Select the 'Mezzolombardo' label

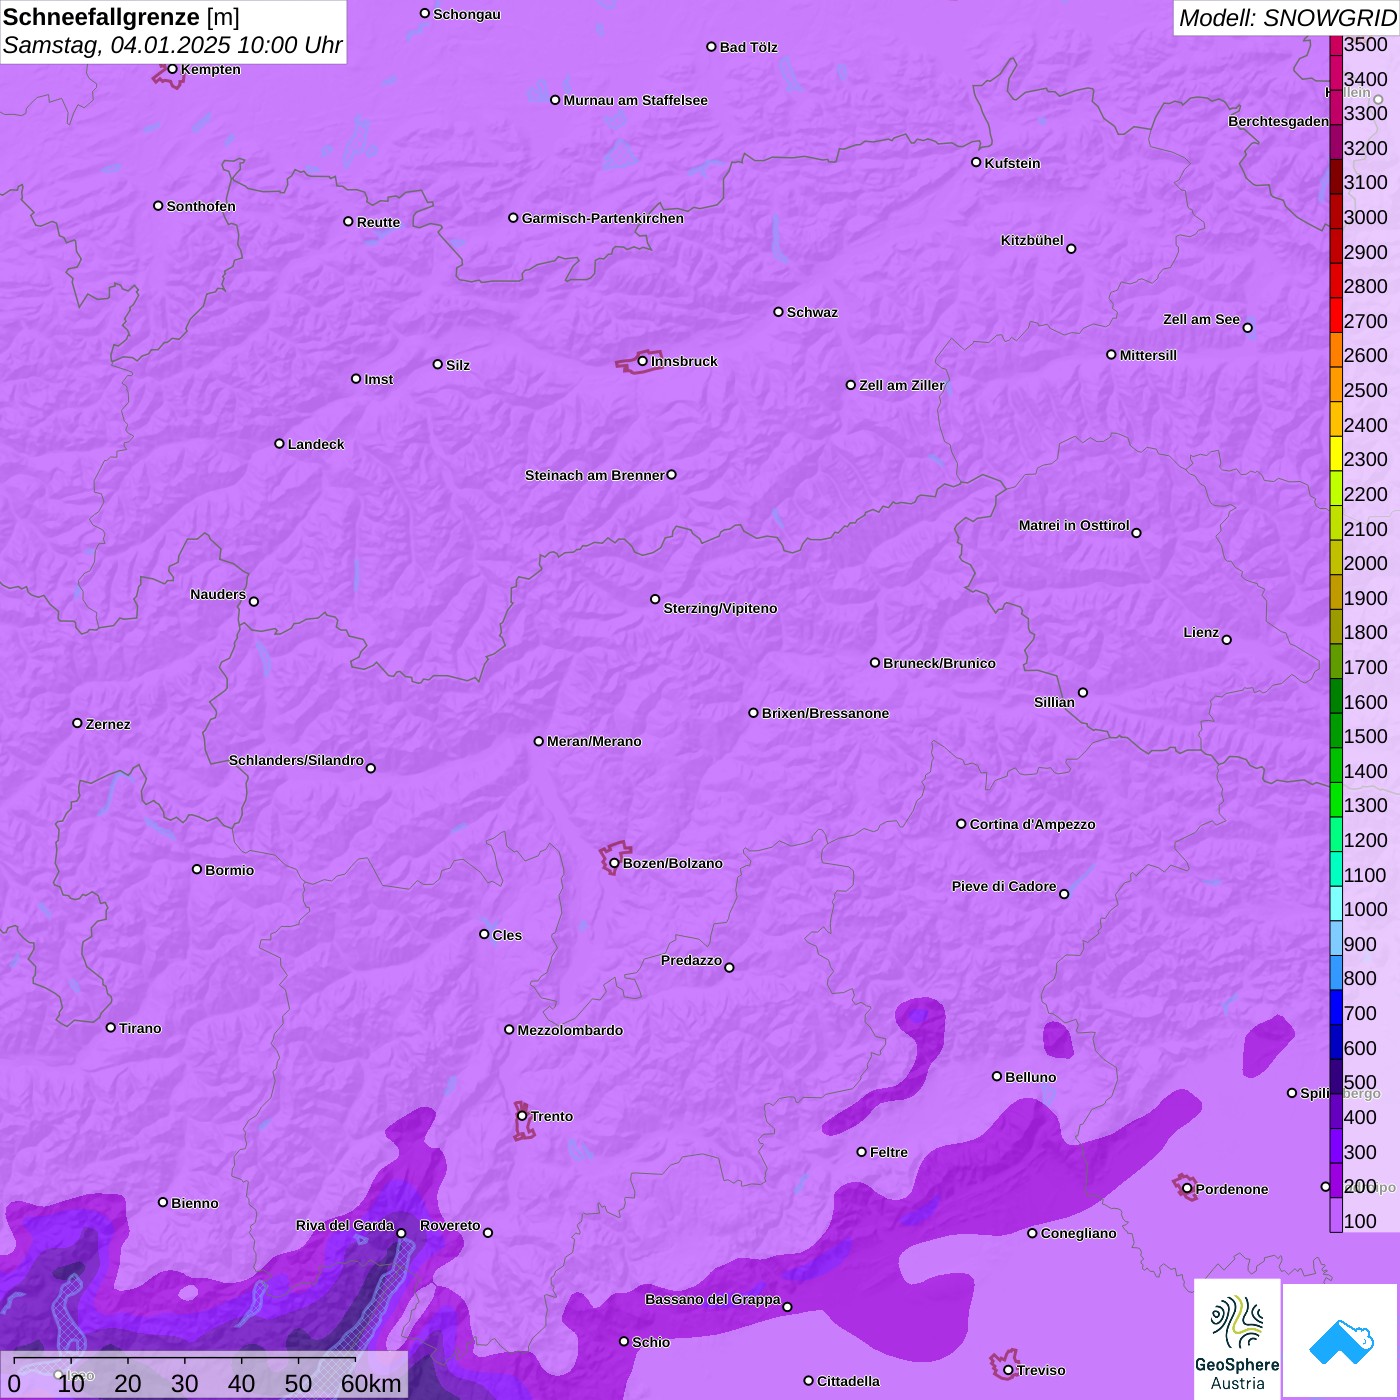[570, 1030]
